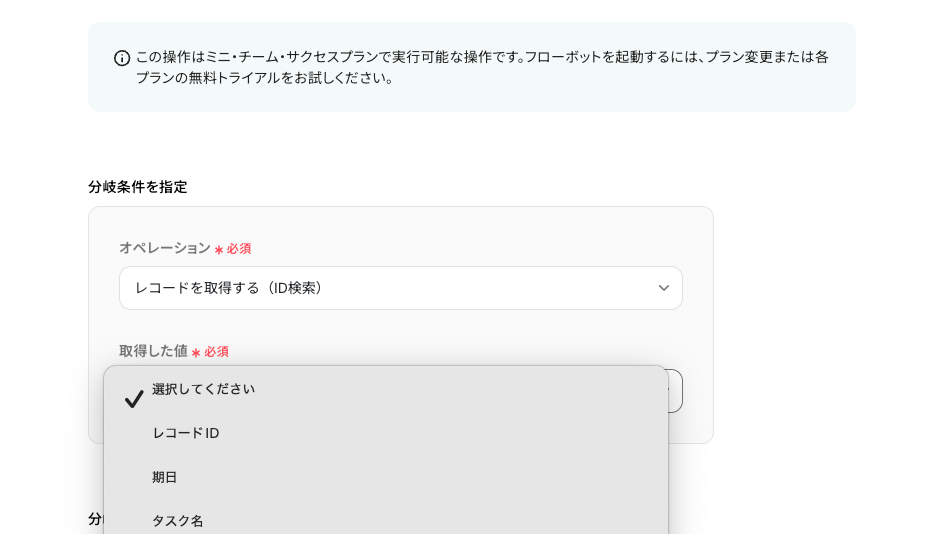Image resolution: width=938 pixels, height=534 pixels.
Task: Choose レコードID from the list
Action: 185,433
